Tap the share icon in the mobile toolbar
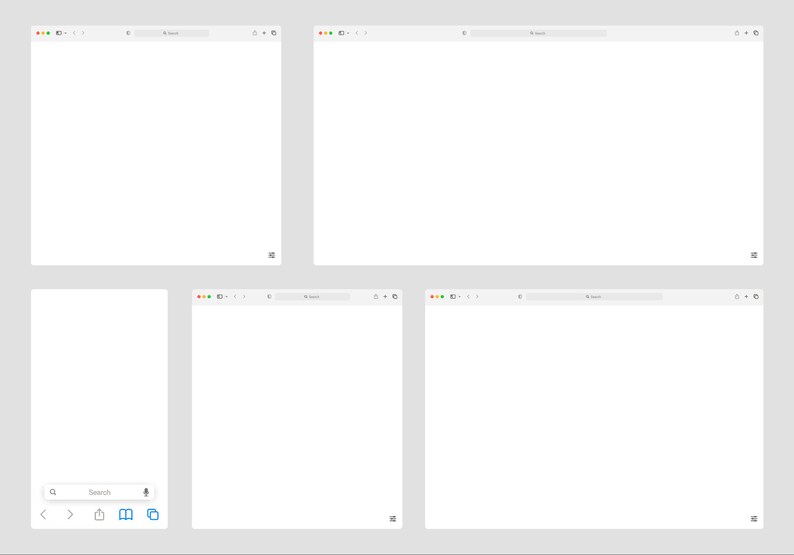The width and height of the screenshot is (794, 555). click(x=99, y=514)
